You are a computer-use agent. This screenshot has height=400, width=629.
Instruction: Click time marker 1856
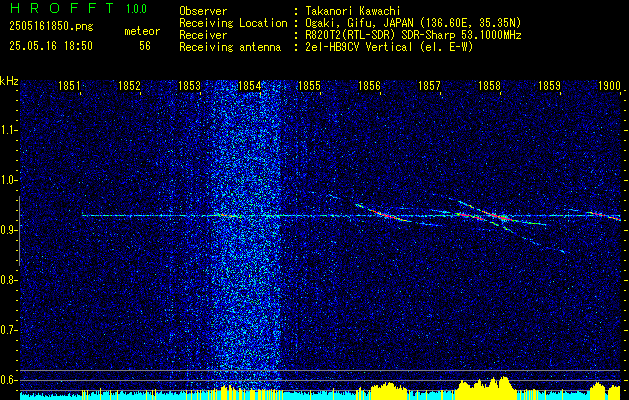369,85
